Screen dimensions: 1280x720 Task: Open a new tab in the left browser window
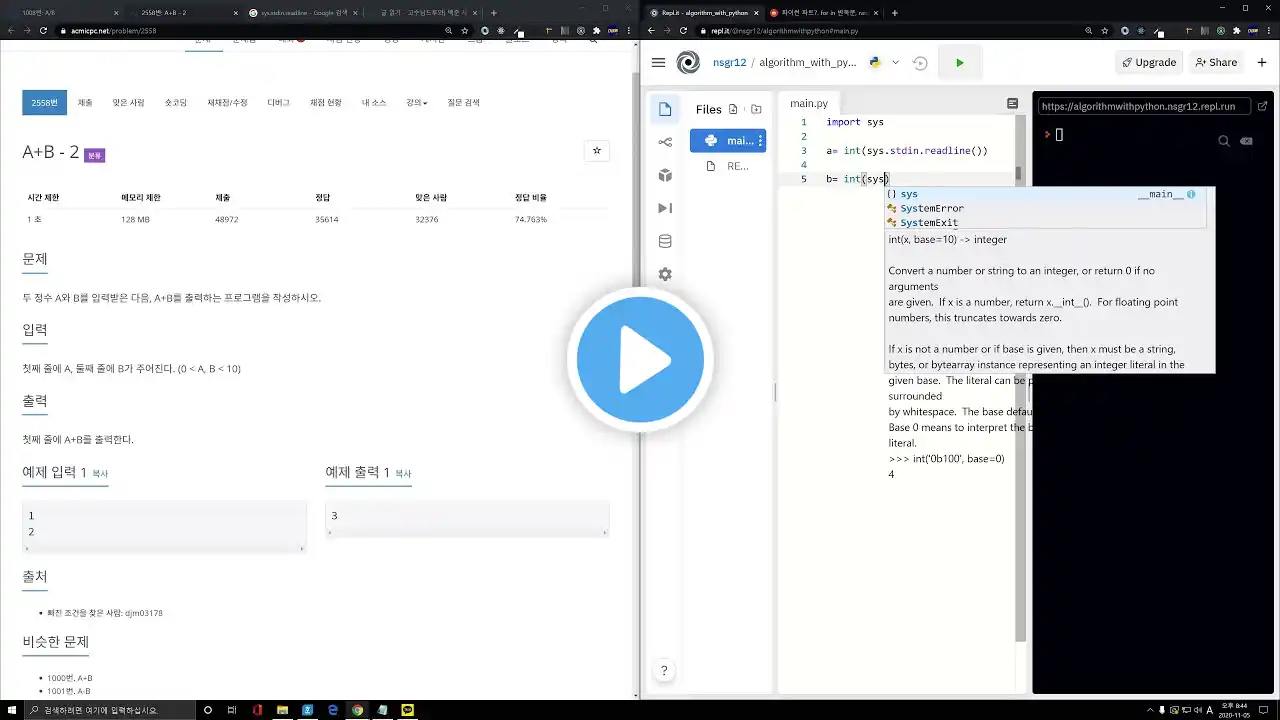(494, 13)
